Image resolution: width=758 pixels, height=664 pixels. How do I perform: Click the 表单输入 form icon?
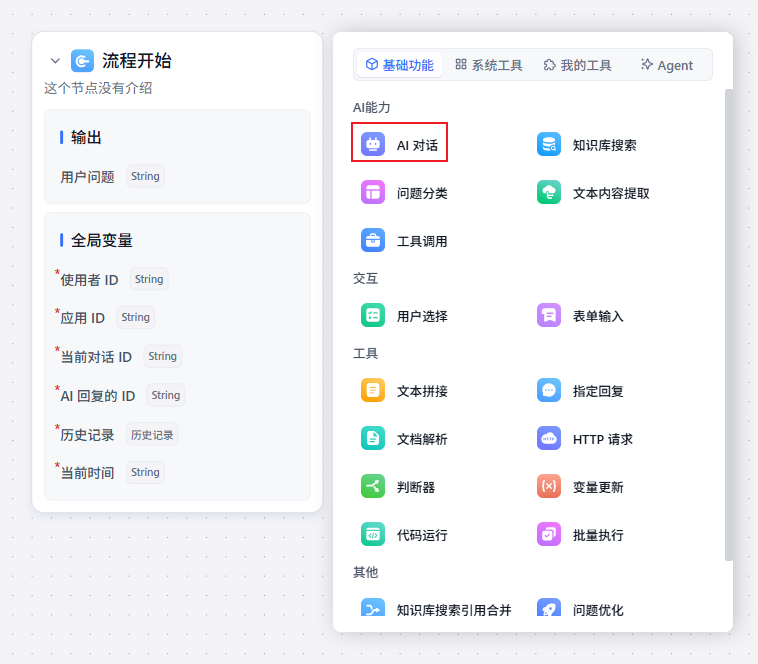pos(548,315)
